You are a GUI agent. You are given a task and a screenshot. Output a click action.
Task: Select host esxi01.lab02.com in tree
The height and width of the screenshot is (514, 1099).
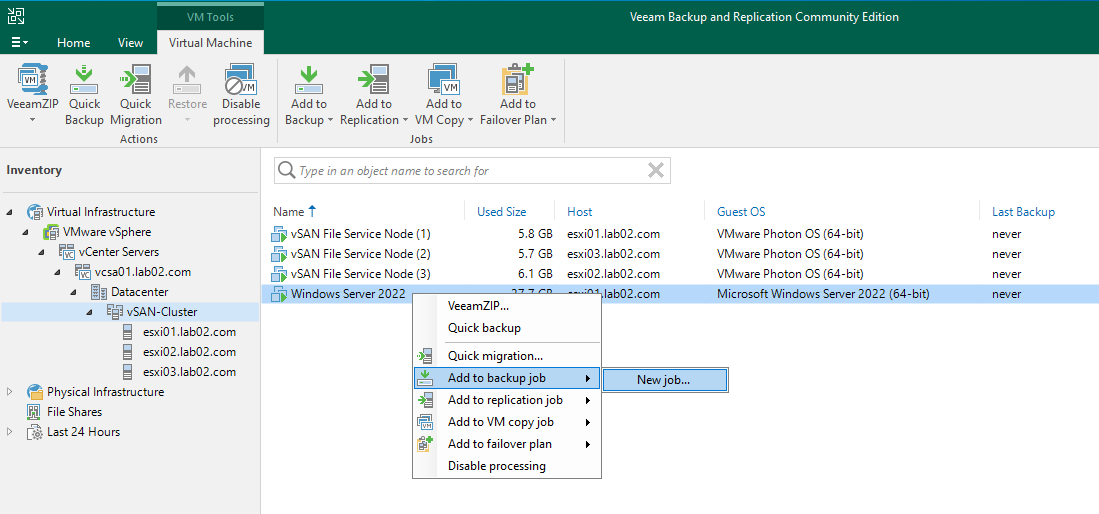189,332
